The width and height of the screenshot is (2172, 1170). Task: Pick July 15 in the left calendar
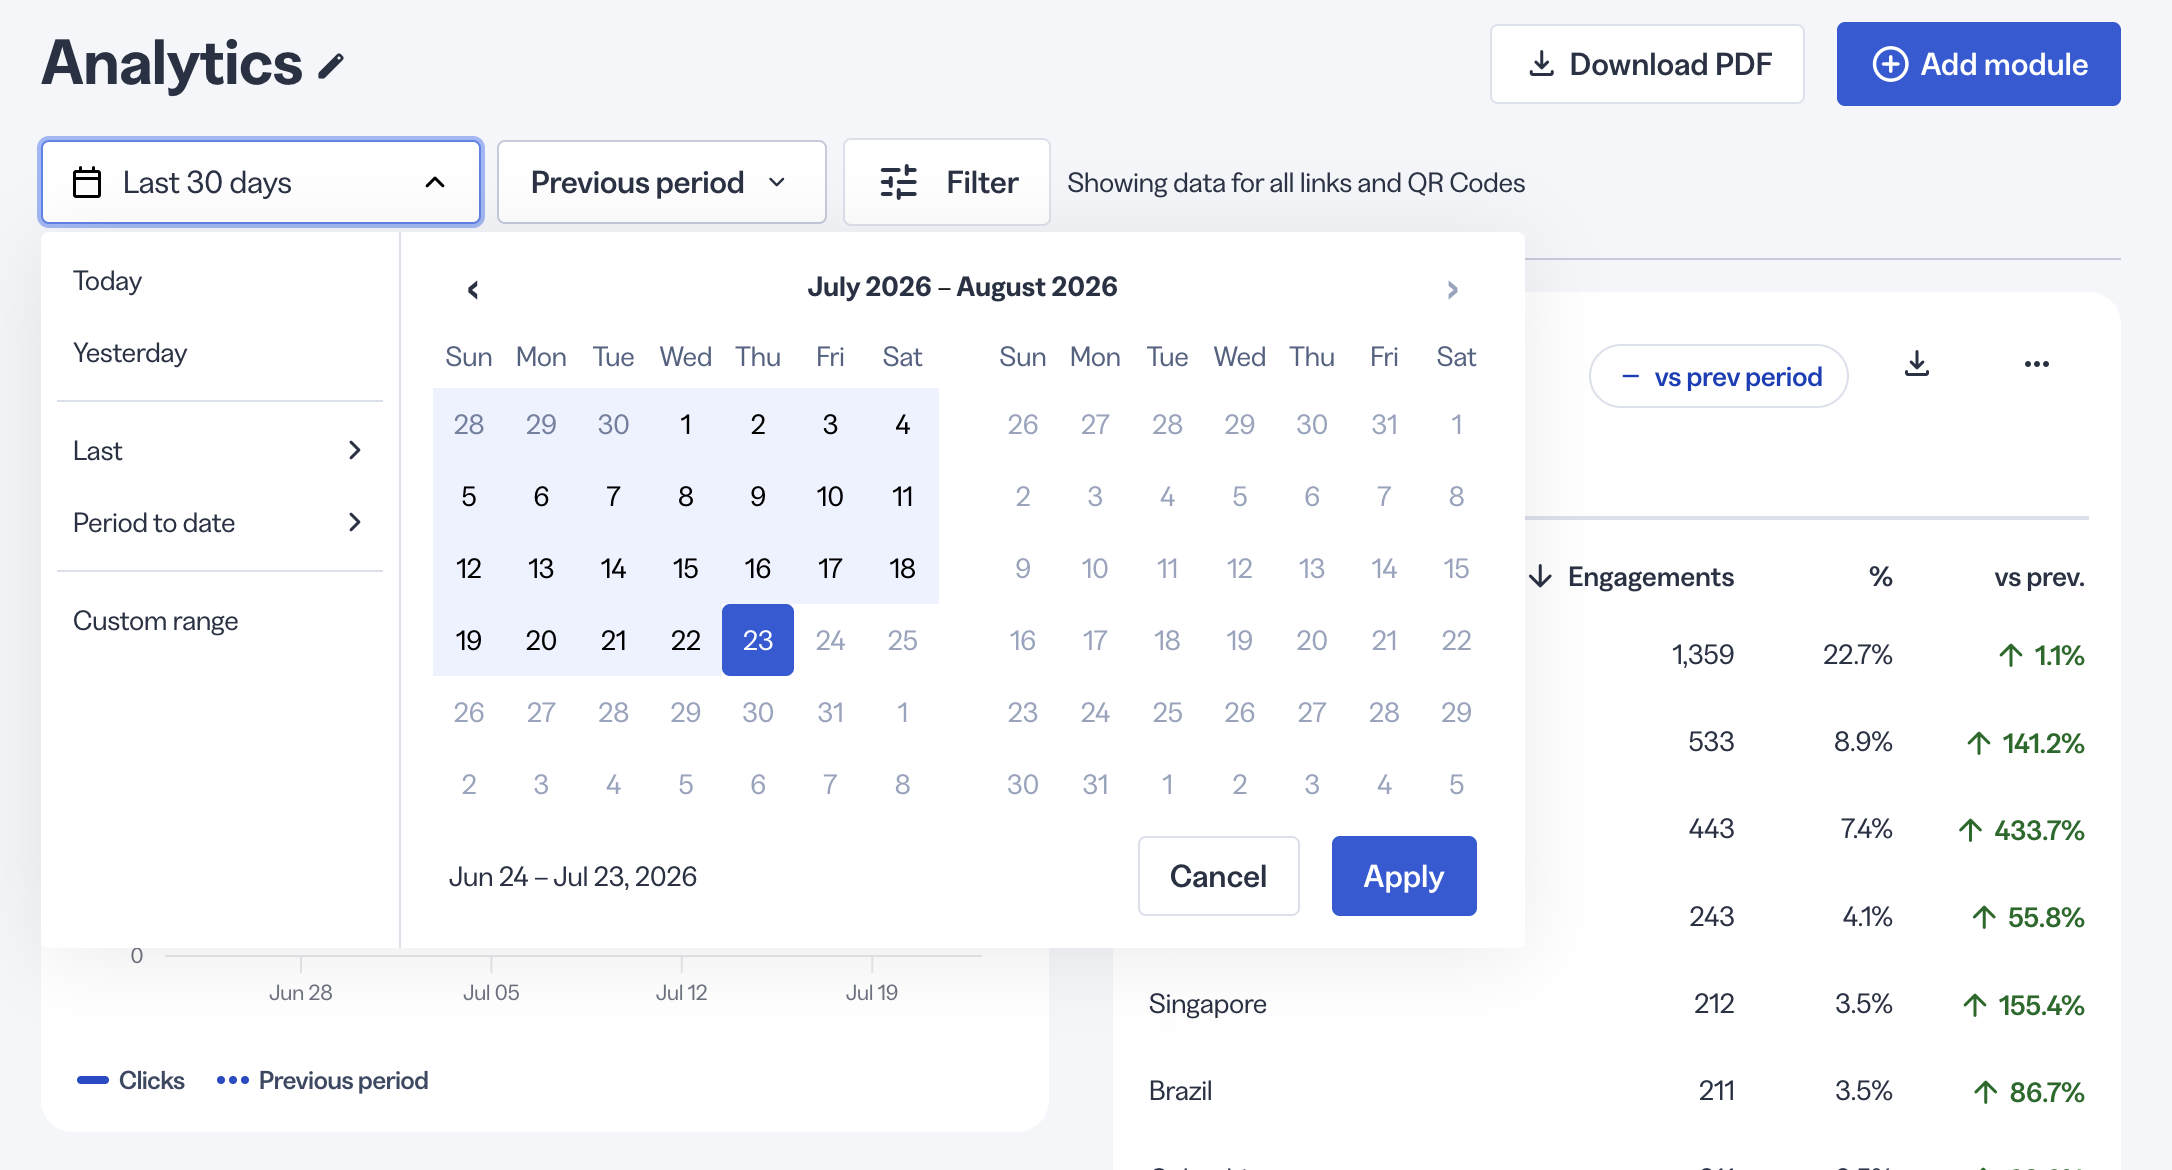[x=686, y=568]
